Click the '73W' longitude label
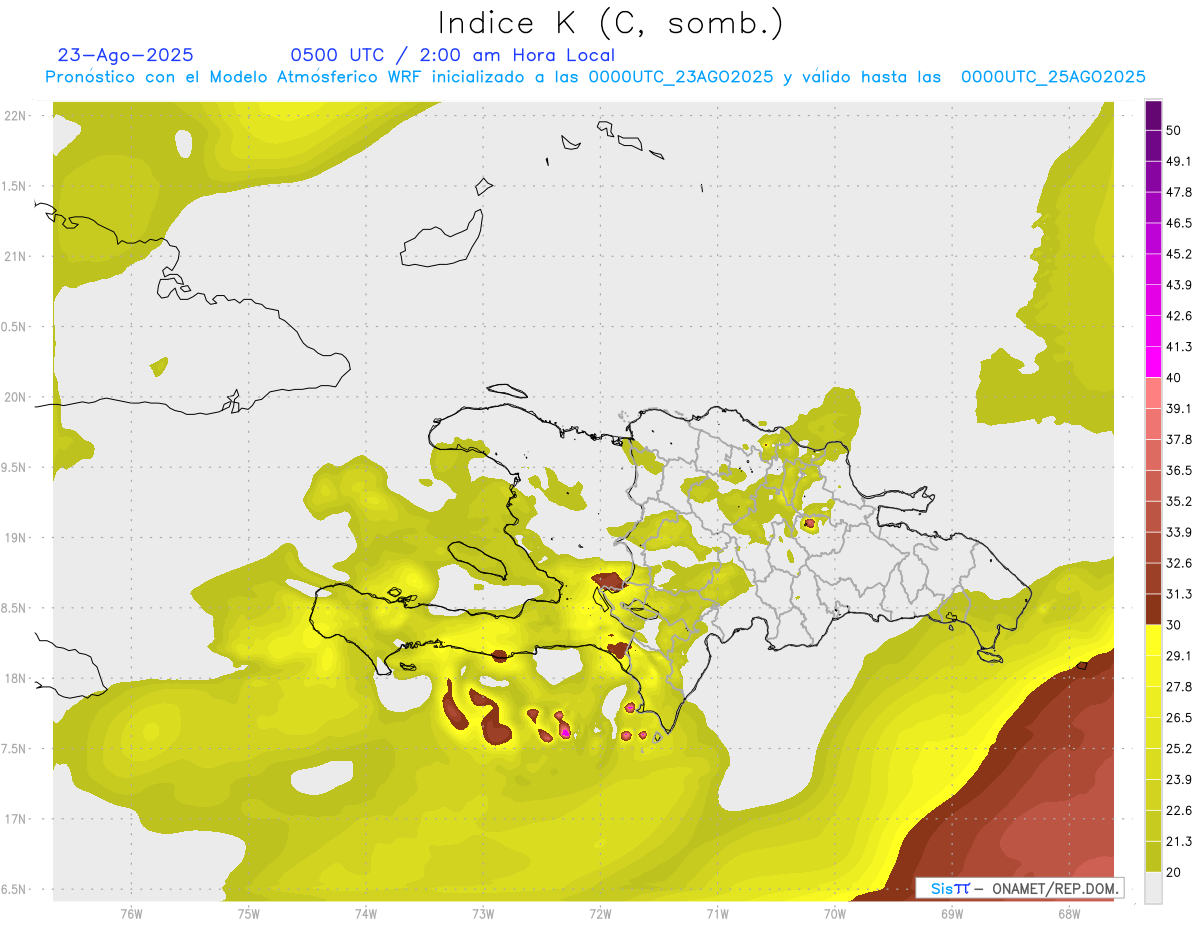Screen dimensions: 1200x927 (483, 914)
